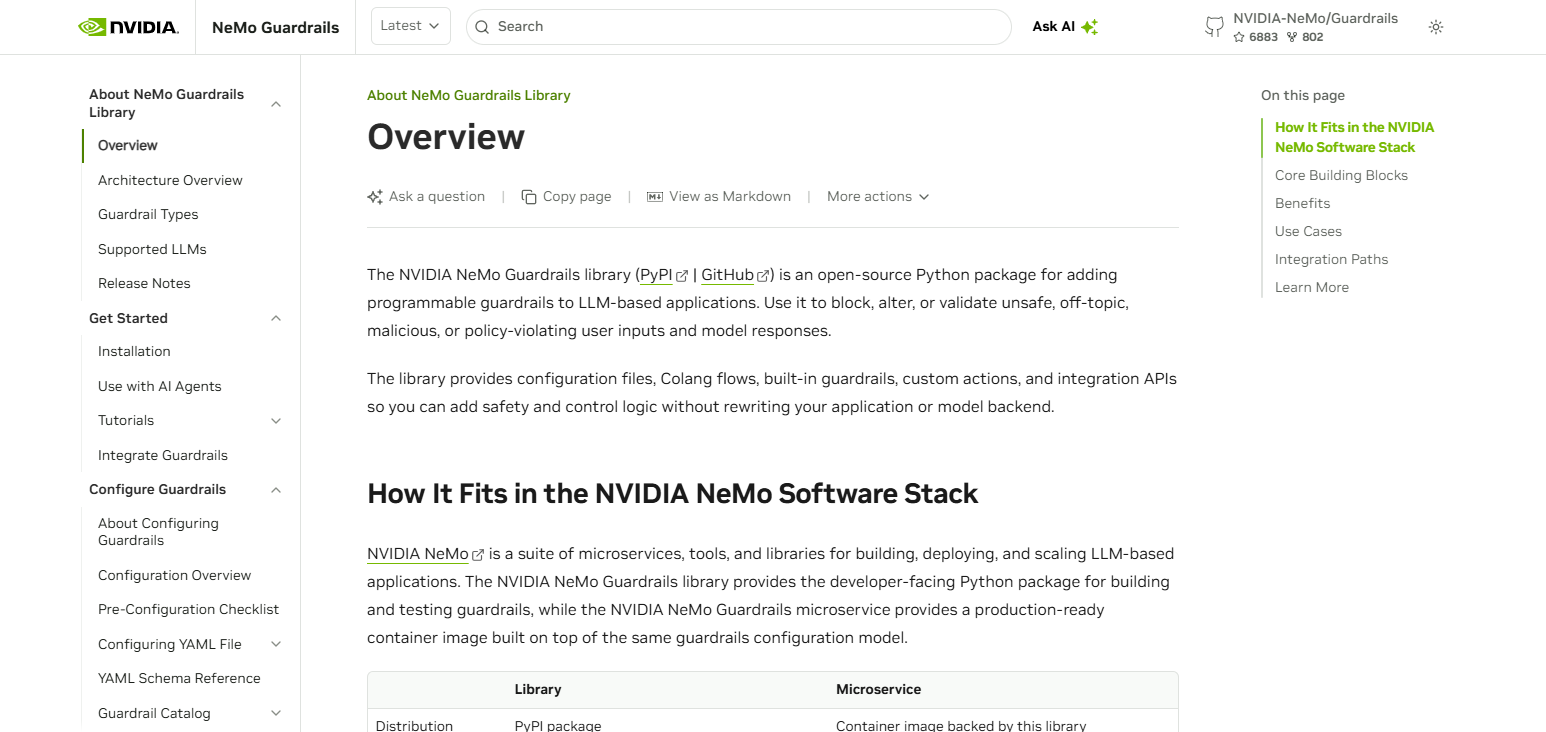The height and width of the screenshot is (732, 1546).
Task: Open the NVIDIA NeMo link
Action: click(418, 554)
